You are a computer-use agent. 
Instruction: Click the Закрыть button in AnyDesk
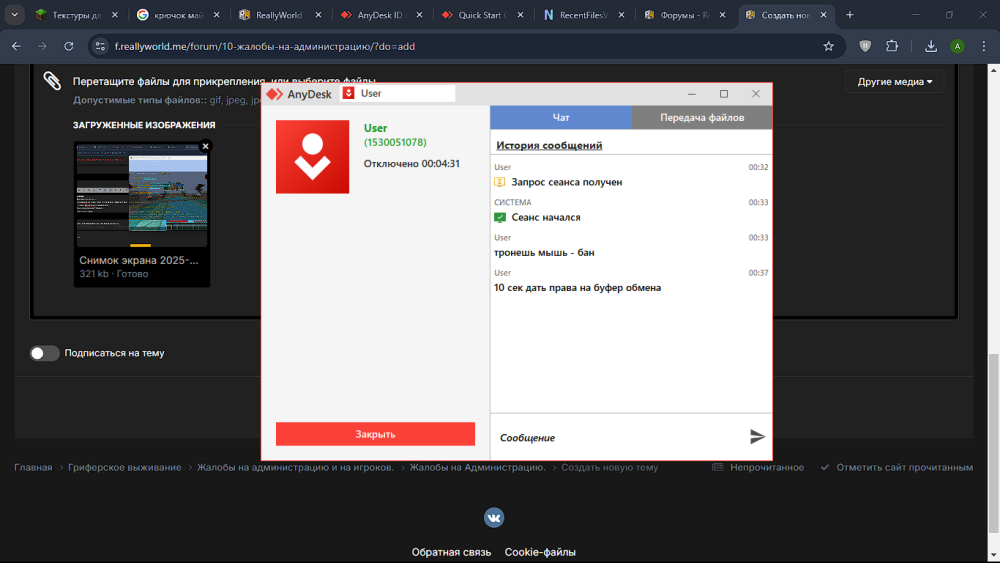pyautogui.click(x=375, y=434)
